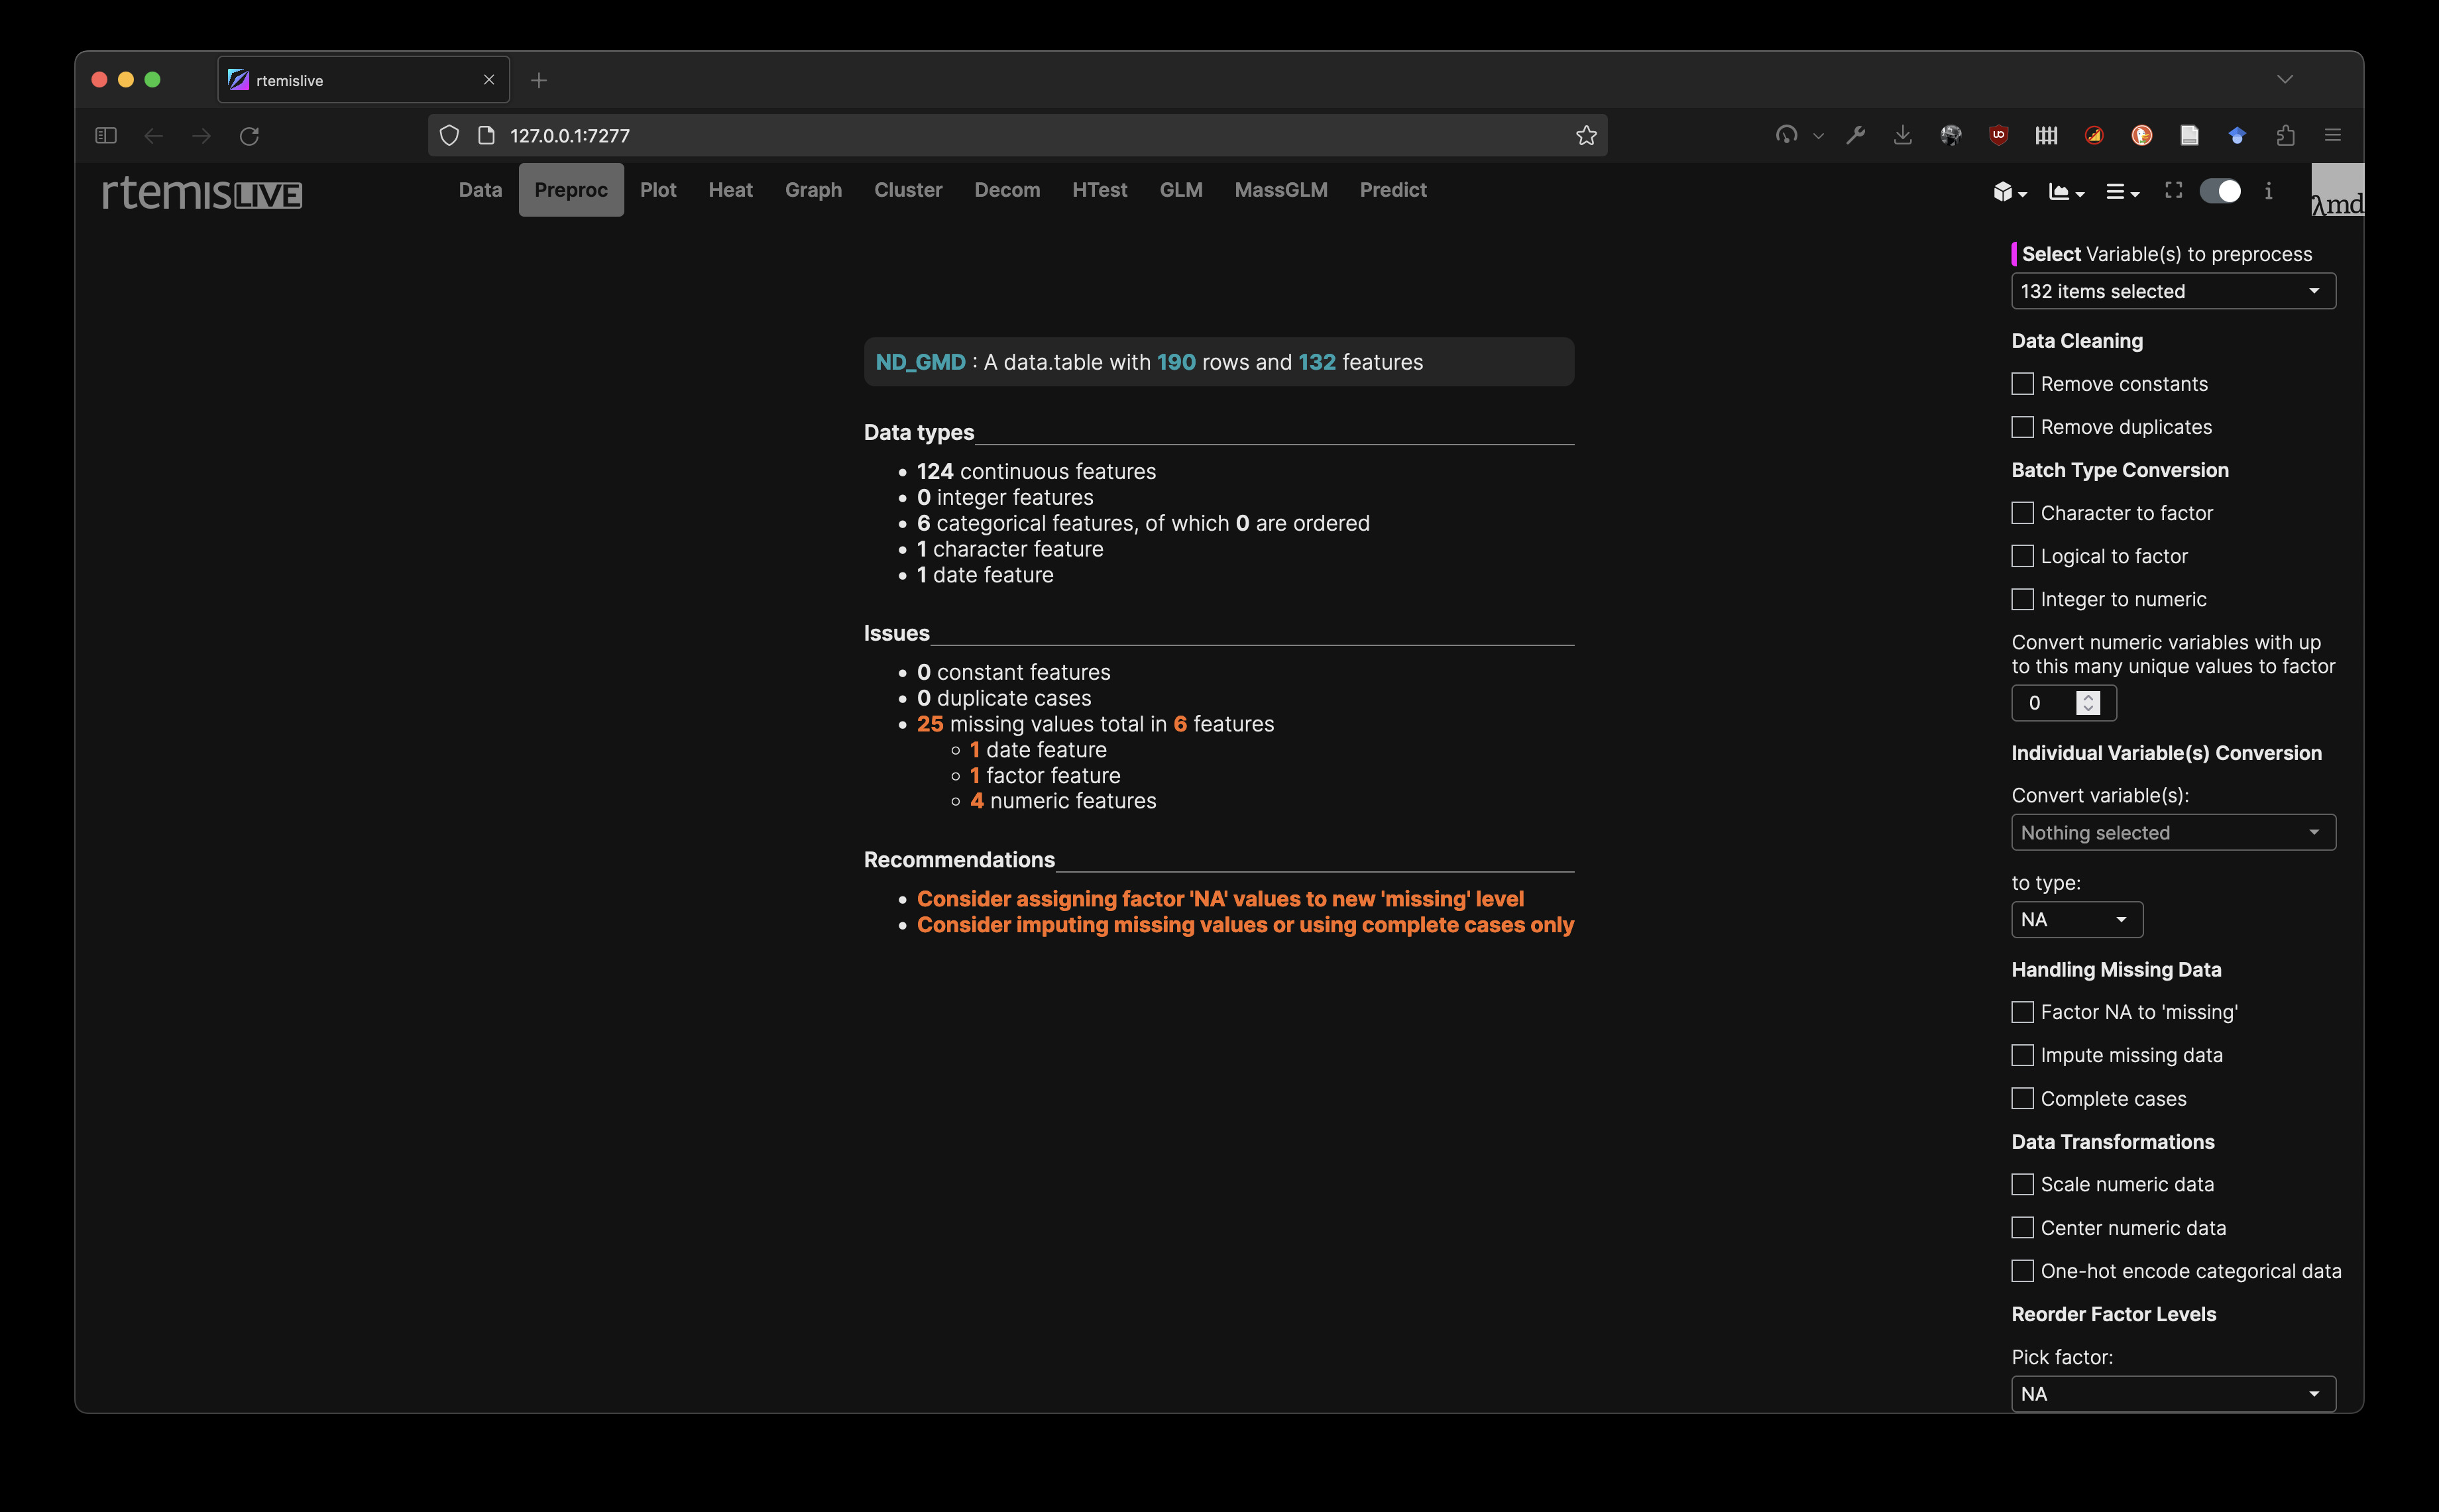The width and height of the screenshot is (2439, 1512).
Task: Expand the Convert variable(s) 'Nothing selected' dropdown
Action: pos(2172,832)
